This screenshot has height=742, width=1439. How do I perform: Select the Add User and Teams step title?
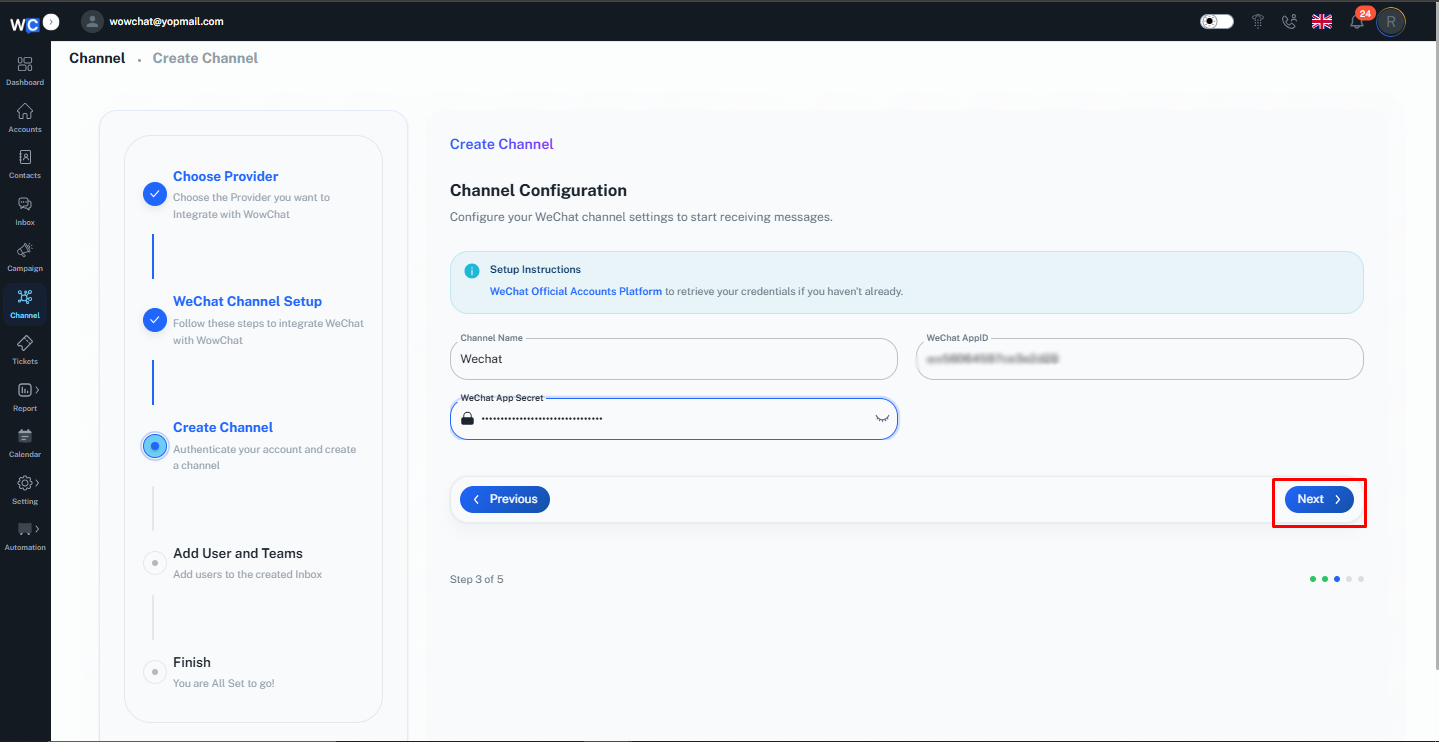[238, 553]
